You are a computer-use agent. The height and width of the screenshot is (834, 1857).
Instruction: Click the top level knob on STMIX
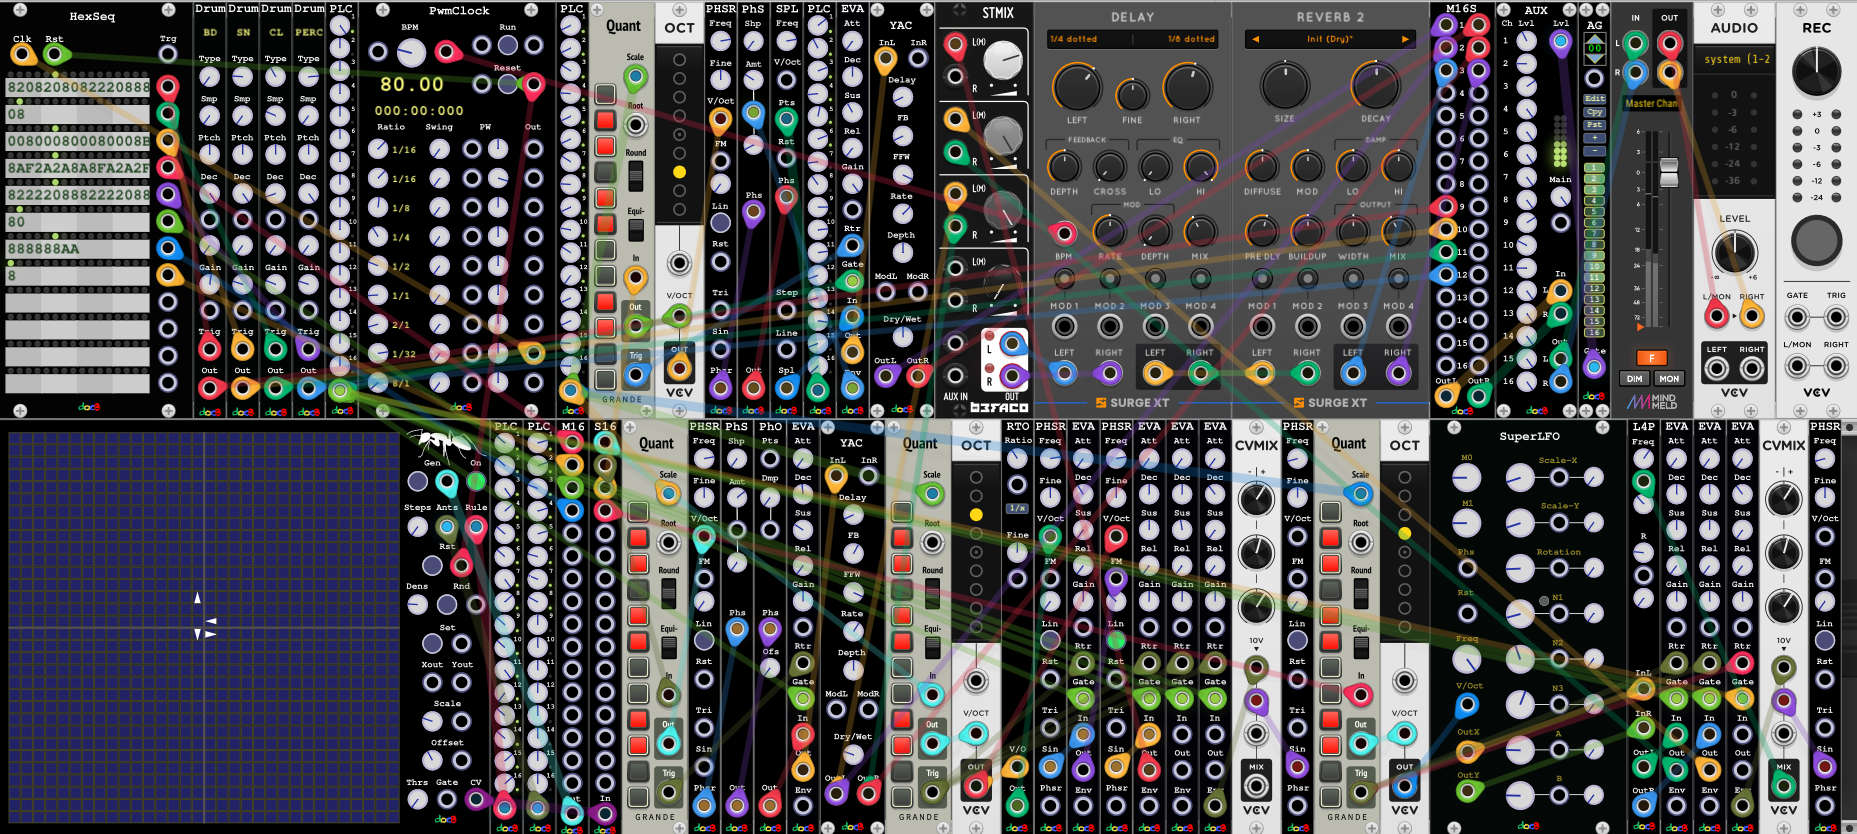pyautogui.click(x=1002, y=60)
